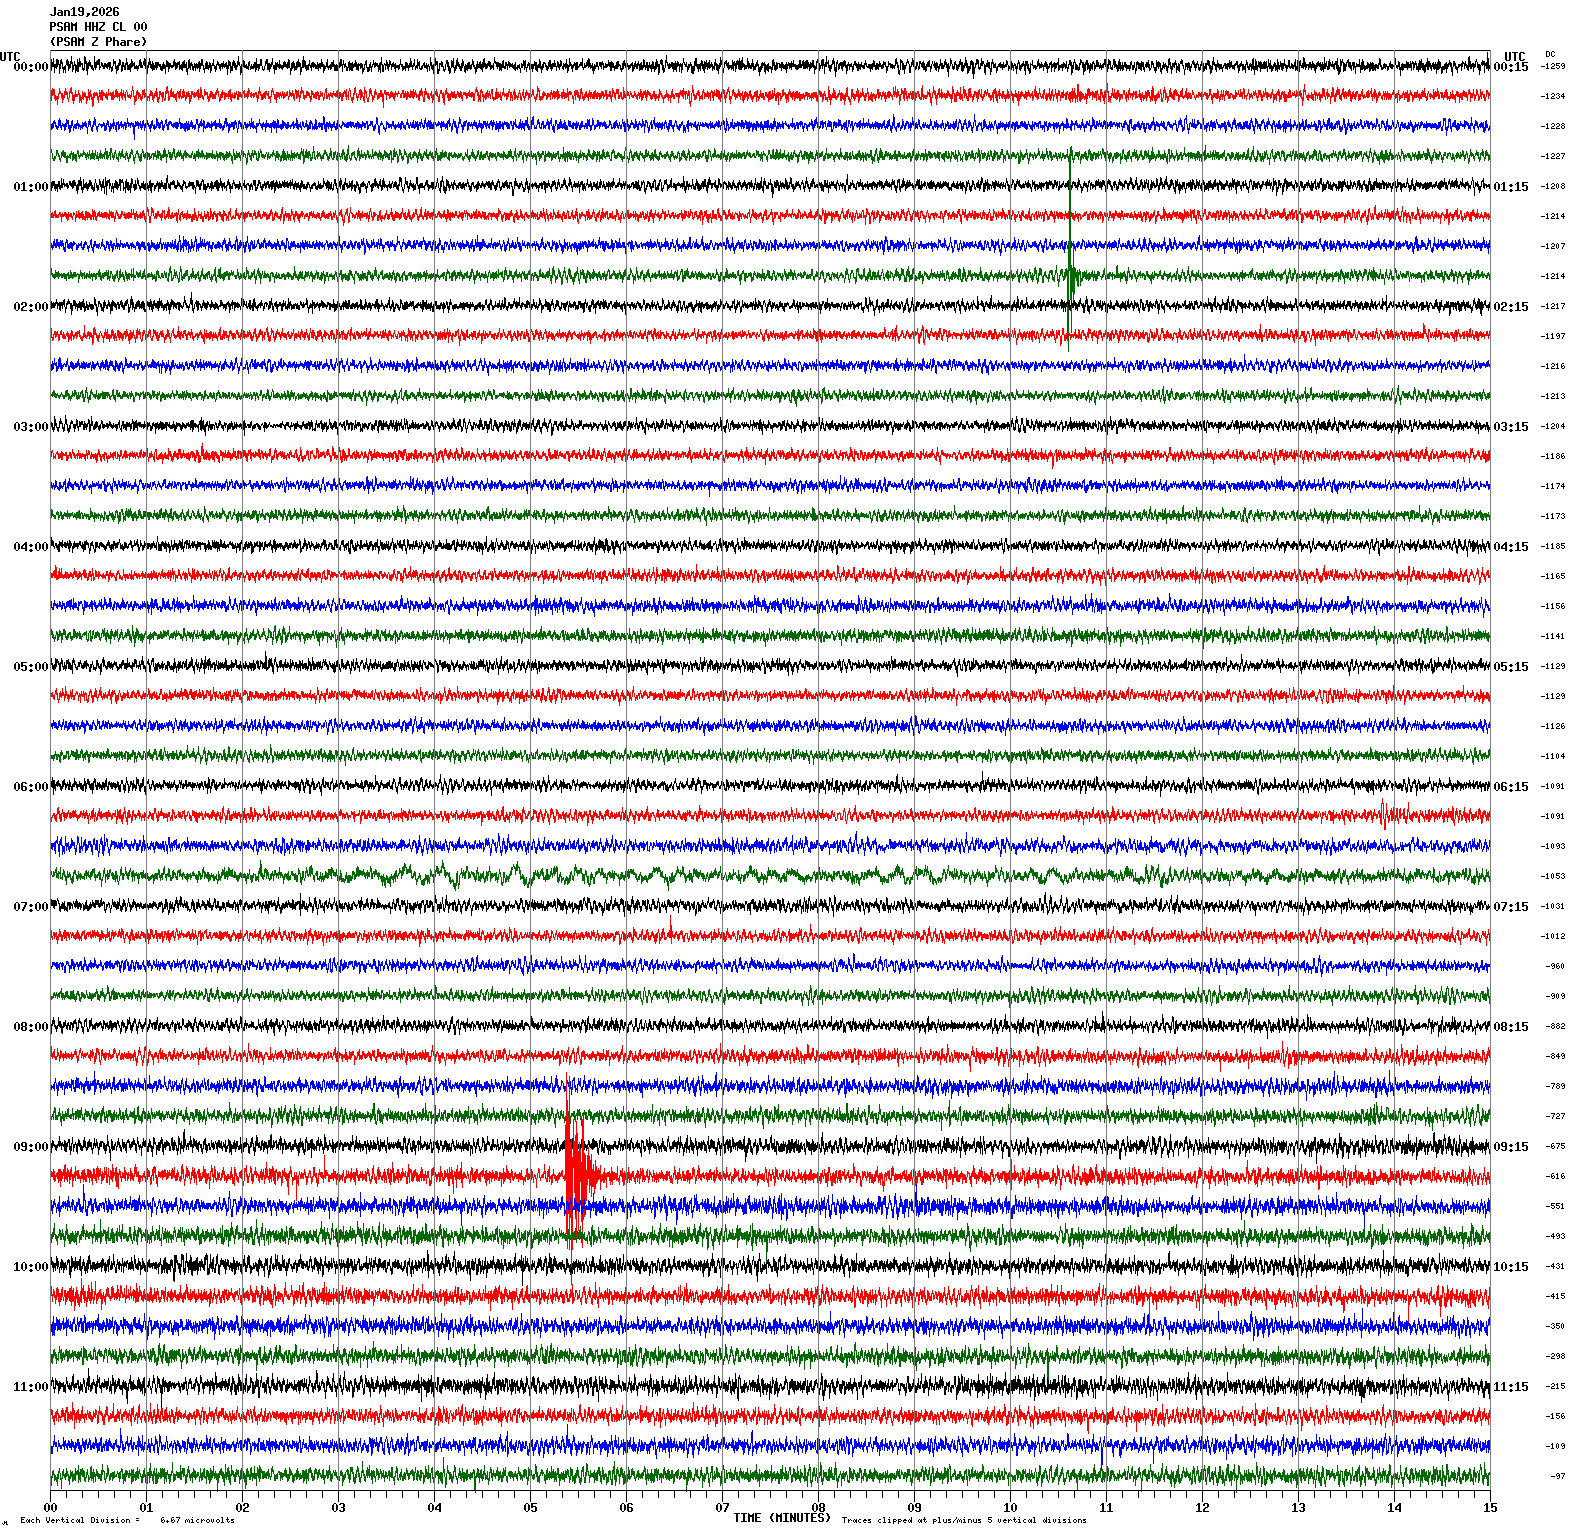Click the Traces clipped footer note

tap(963, 1520)
